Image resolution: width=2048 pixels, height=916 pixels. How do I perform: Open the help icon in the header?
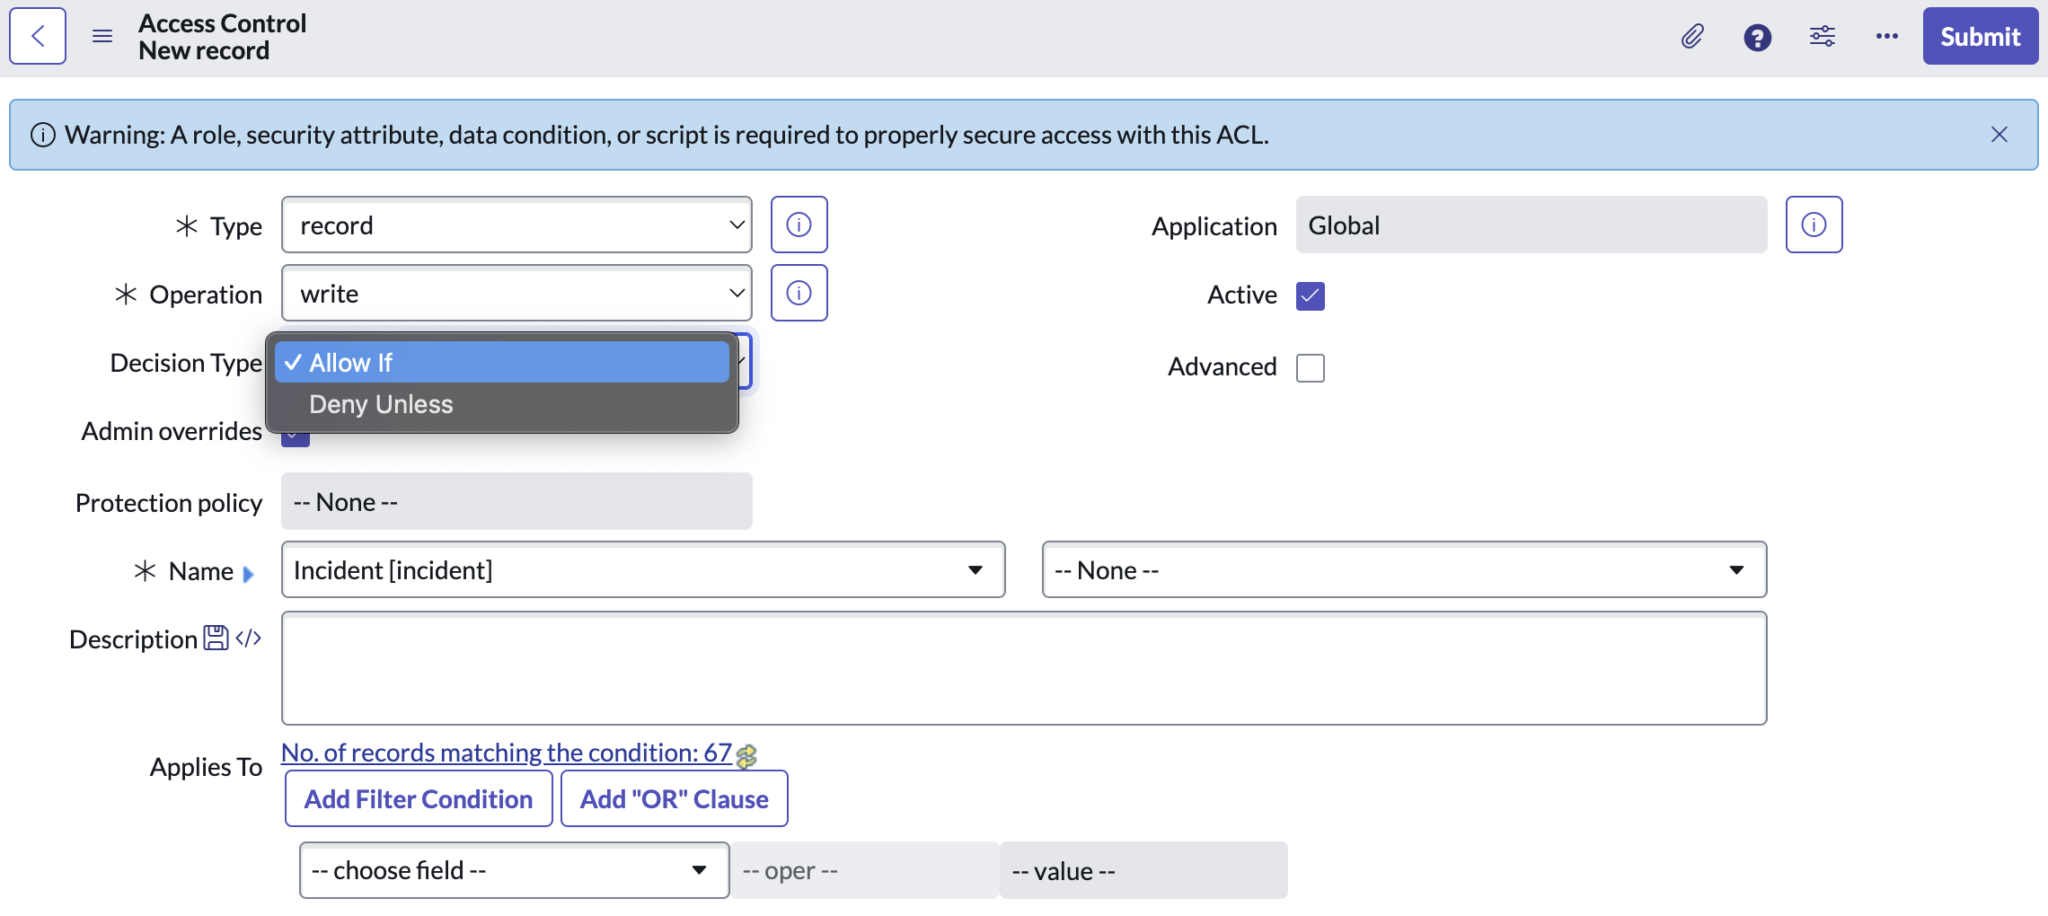(x=1758, y=37)
